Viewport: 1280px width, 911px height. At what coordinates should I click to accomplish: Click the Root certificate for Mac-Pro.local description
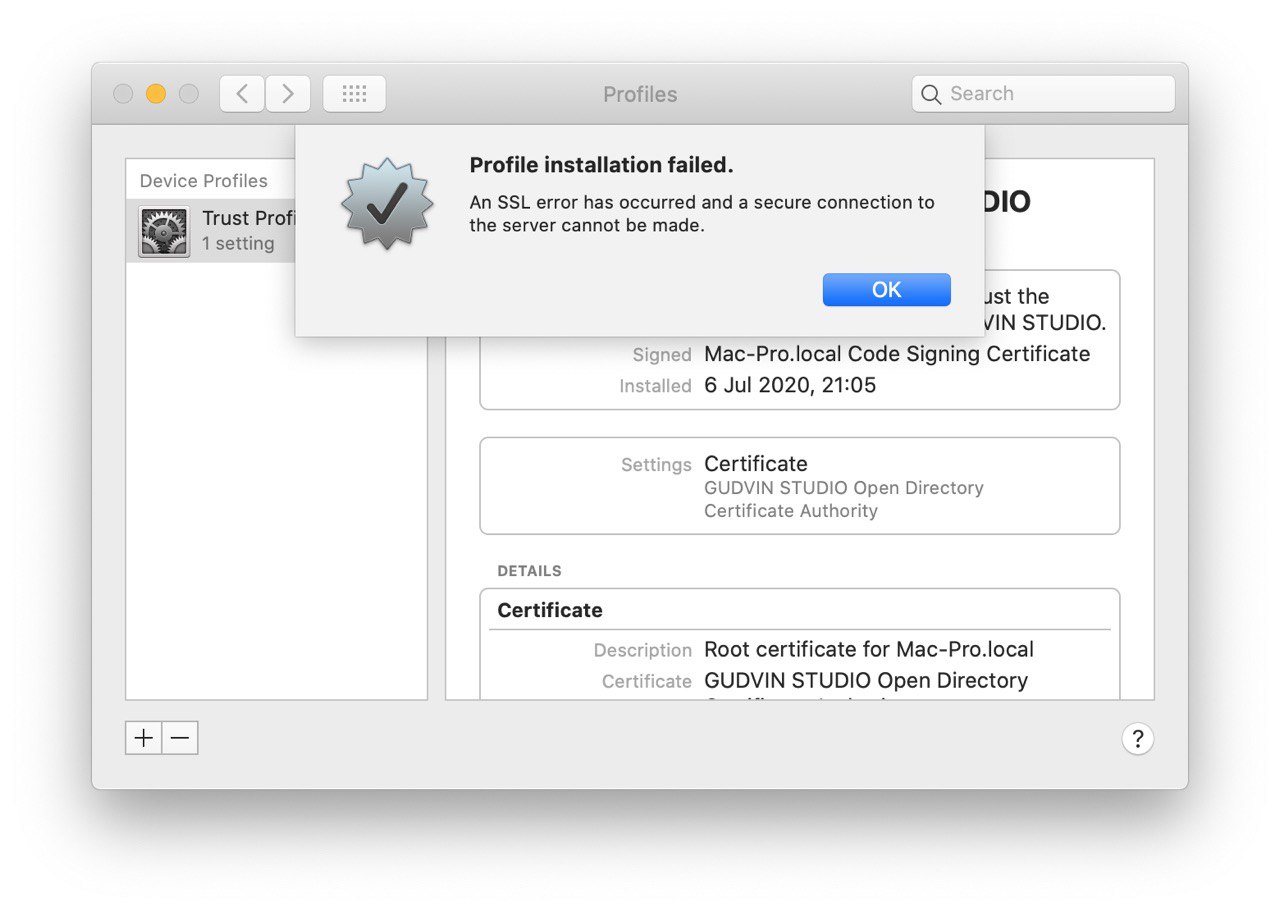[869, 649]
